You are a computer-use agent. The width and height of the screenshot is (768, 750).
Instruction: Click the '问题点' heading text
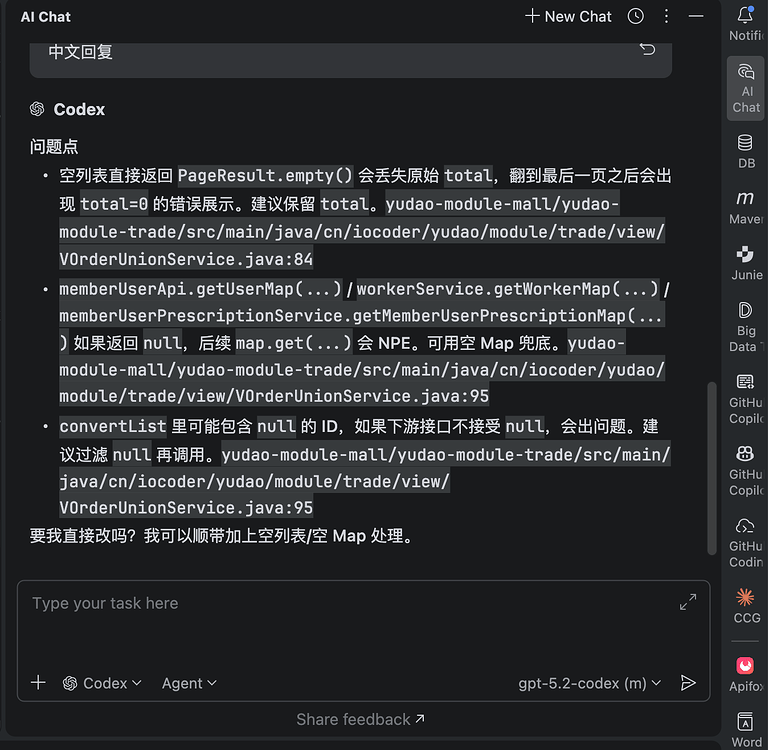point(54,146)
